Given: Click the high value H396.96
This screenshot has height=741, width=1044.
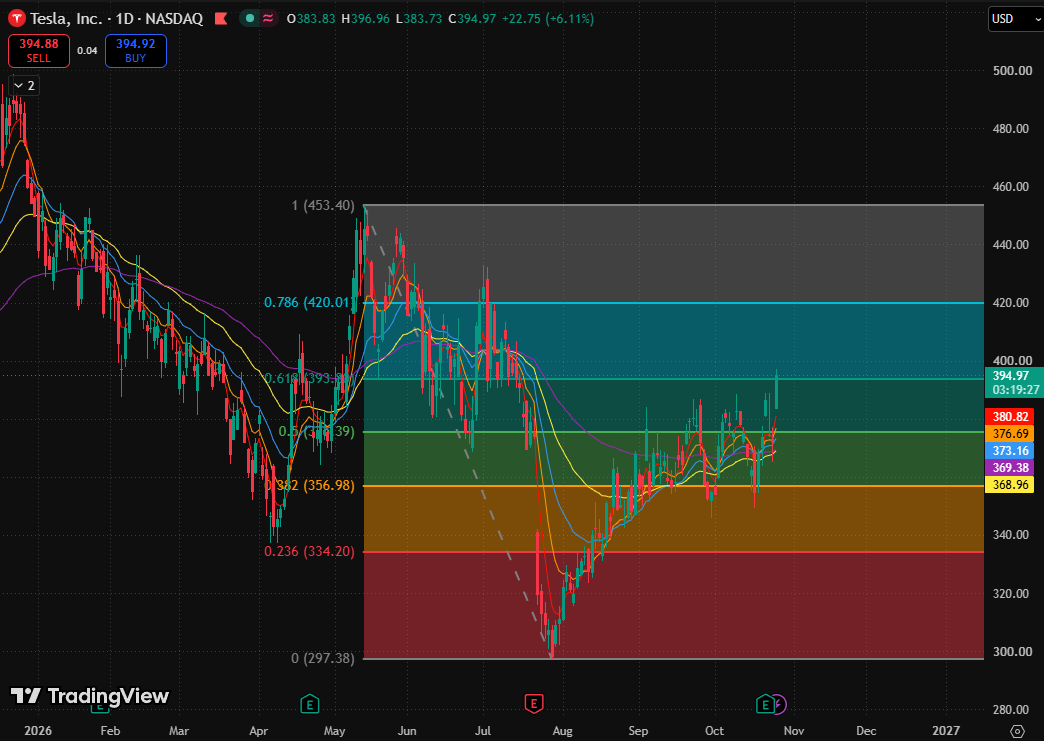Looking at the screenshot, I should pyautogui.click(x=366, y=19).
